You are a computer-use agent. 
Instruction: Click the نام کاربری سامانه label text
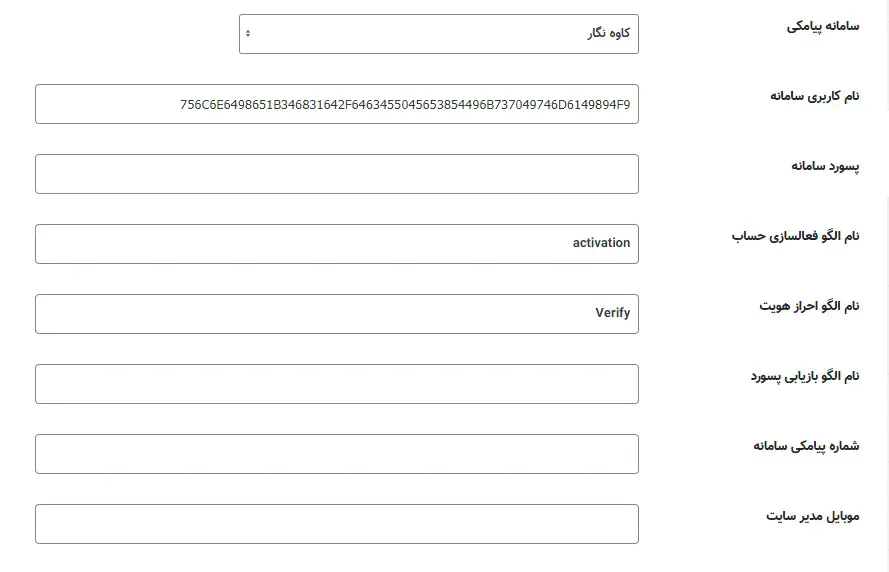[x=814, y=96]
